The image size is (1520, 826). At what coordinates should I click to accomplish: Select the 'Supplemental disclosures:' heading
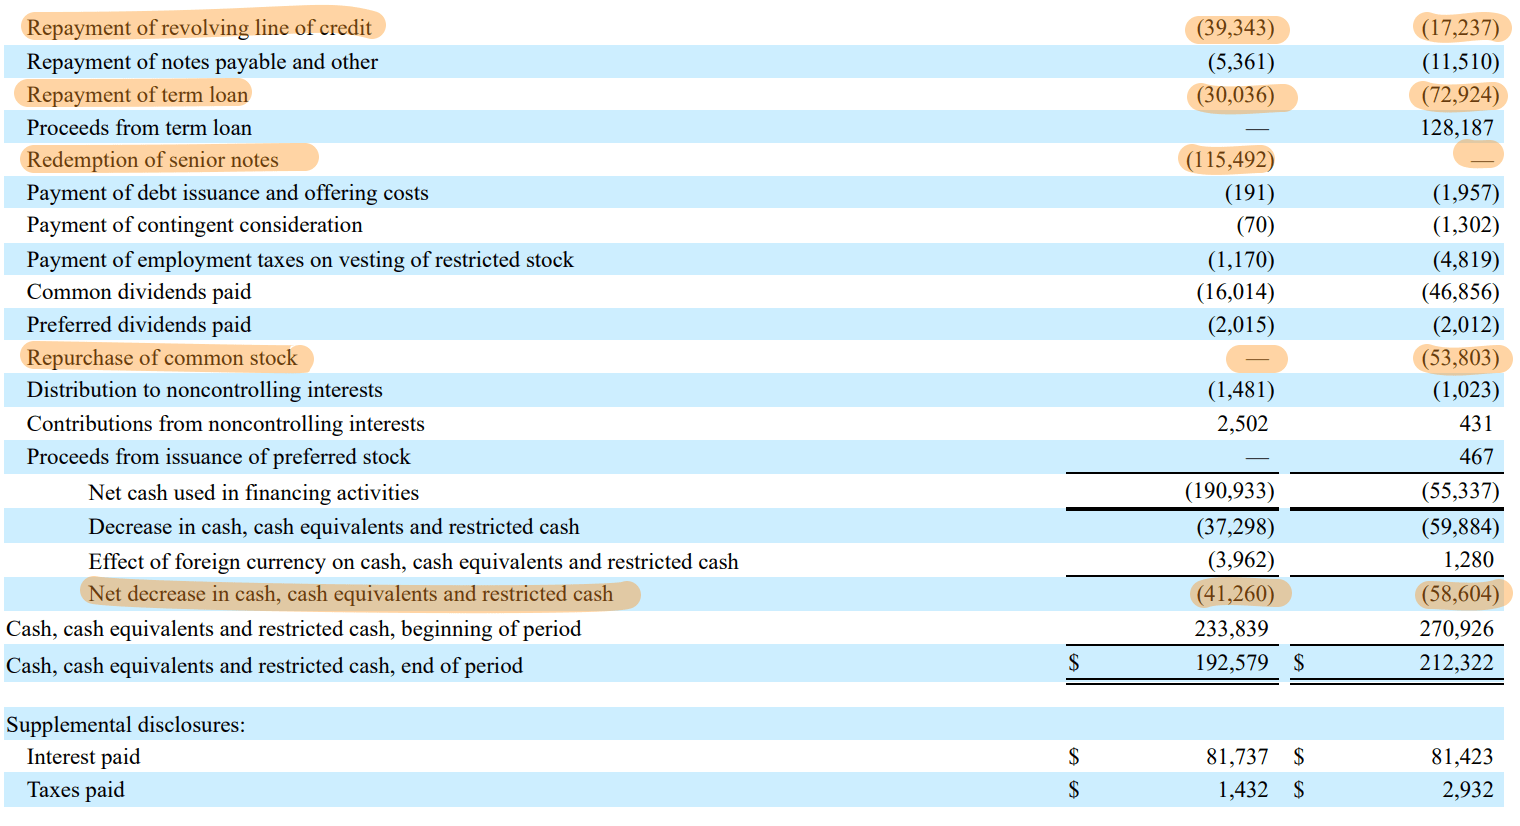coord(125,725)
